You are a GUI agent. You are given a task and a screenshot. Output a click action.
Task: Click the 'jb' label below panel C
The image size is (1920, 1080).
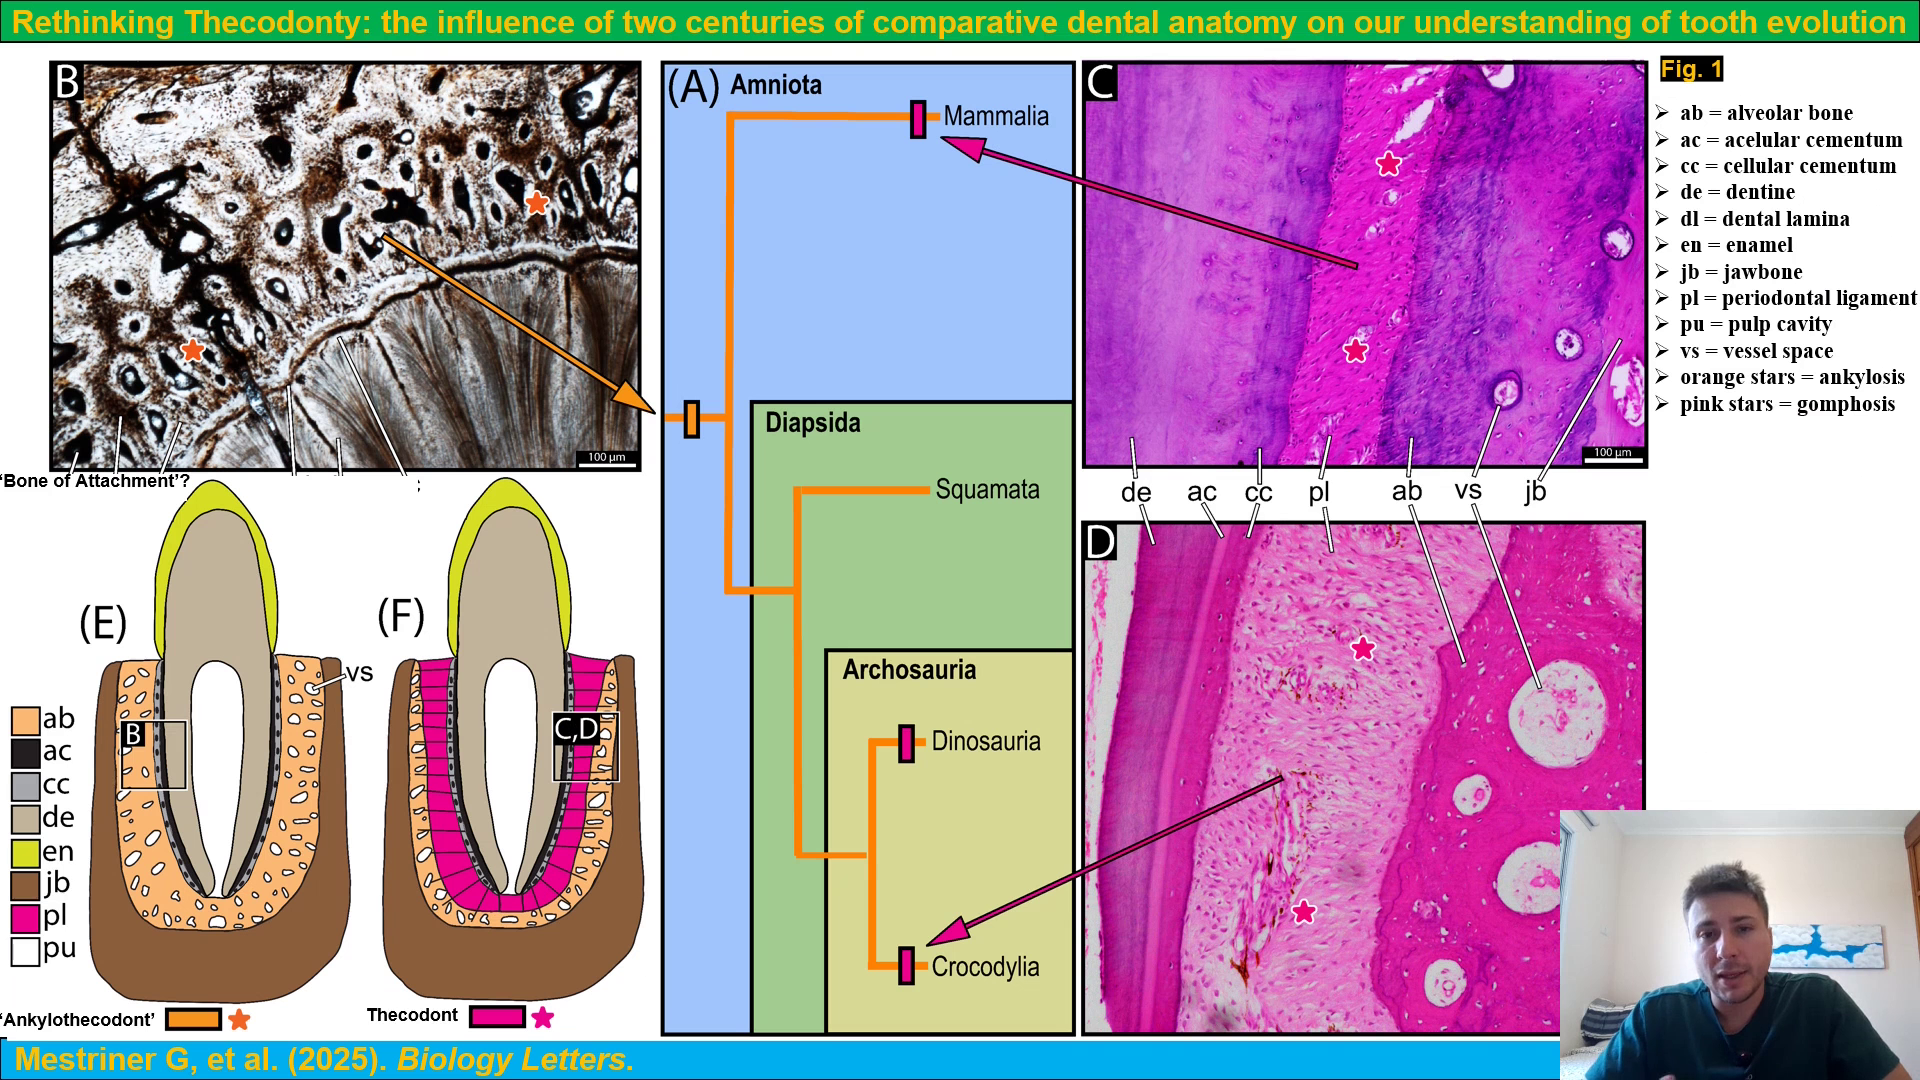[1535, 491]
